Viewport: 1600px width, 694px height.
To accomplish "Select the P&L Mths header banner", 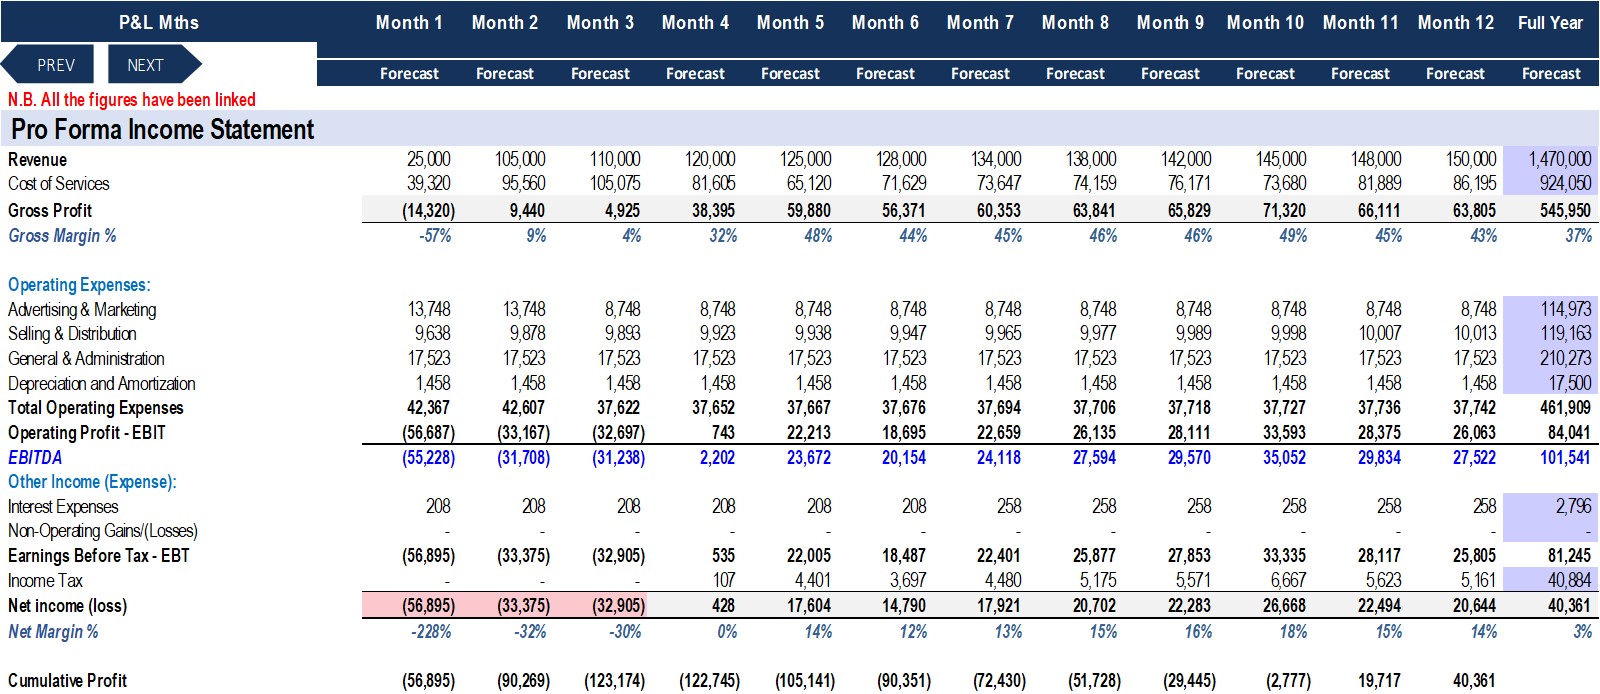I will click(158, 21).
